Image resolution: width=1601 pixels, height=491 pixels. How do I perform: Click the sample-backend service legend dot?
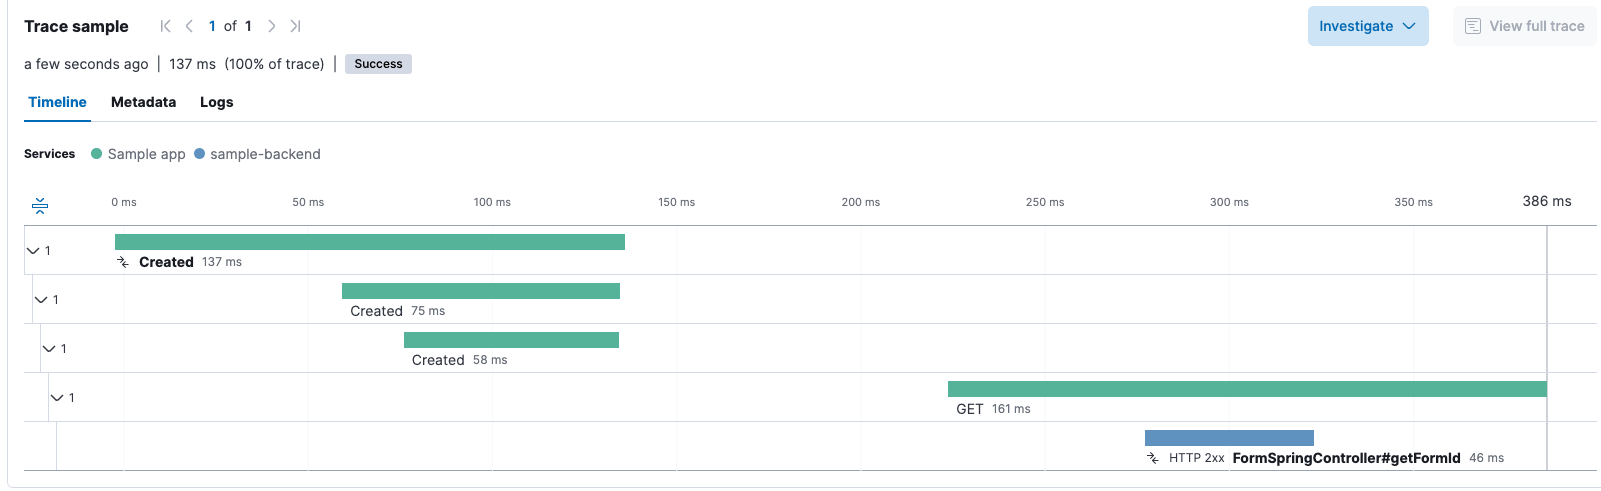point(200,154)
